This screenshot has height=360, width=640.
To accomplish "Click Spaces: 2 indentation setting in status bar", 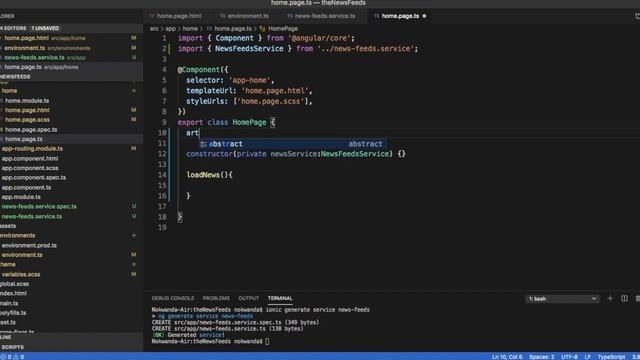I will [x=542, y=357].
